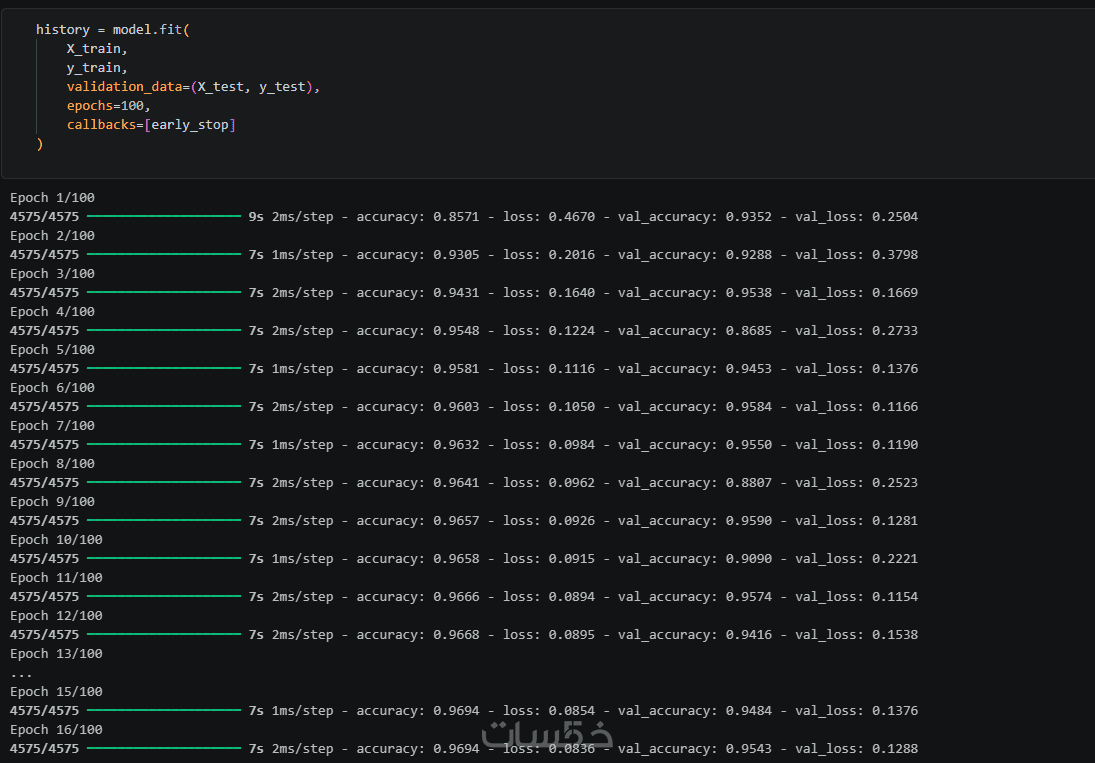1095x763 pixels.
Task: Click the accuracy value 0.8571
Action: coord(456,216)
